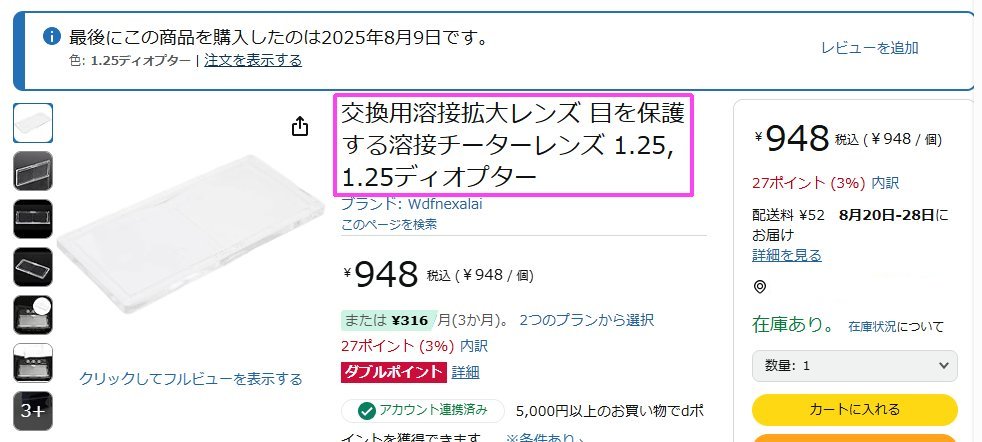Viewport: 982px width, 442px height.
Task: Open the 在庫状況 stock status link
Action: (x=872, y=326)
